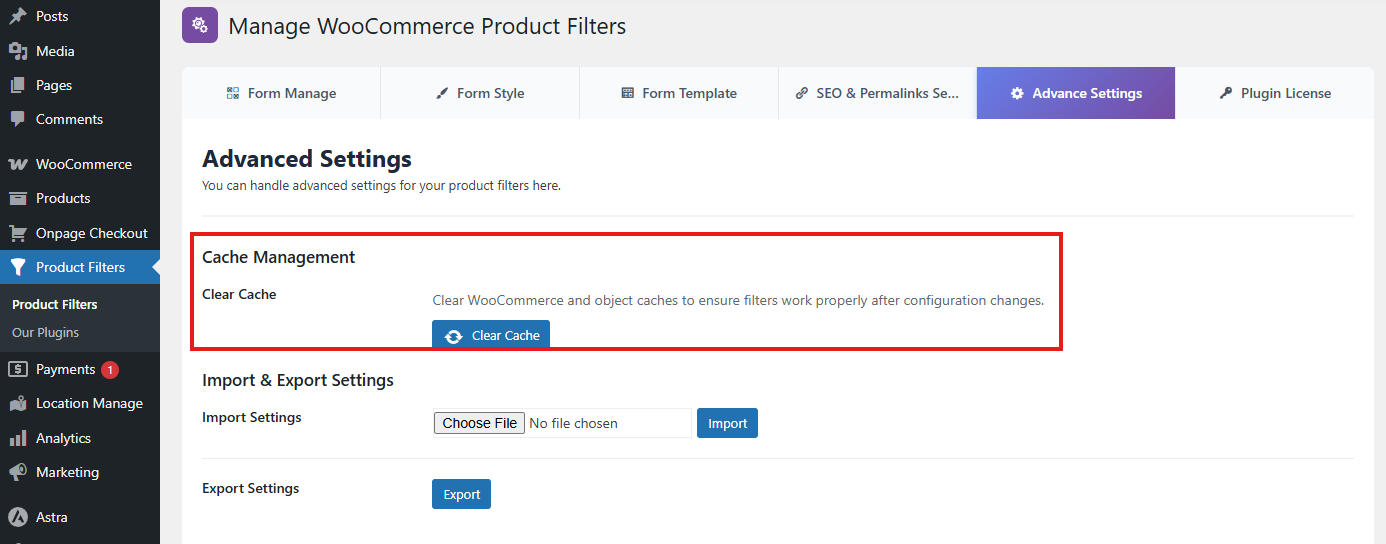Click the WooCommerce logo icon
This screenshot has width=1386, height=544.
click(18, 164)
